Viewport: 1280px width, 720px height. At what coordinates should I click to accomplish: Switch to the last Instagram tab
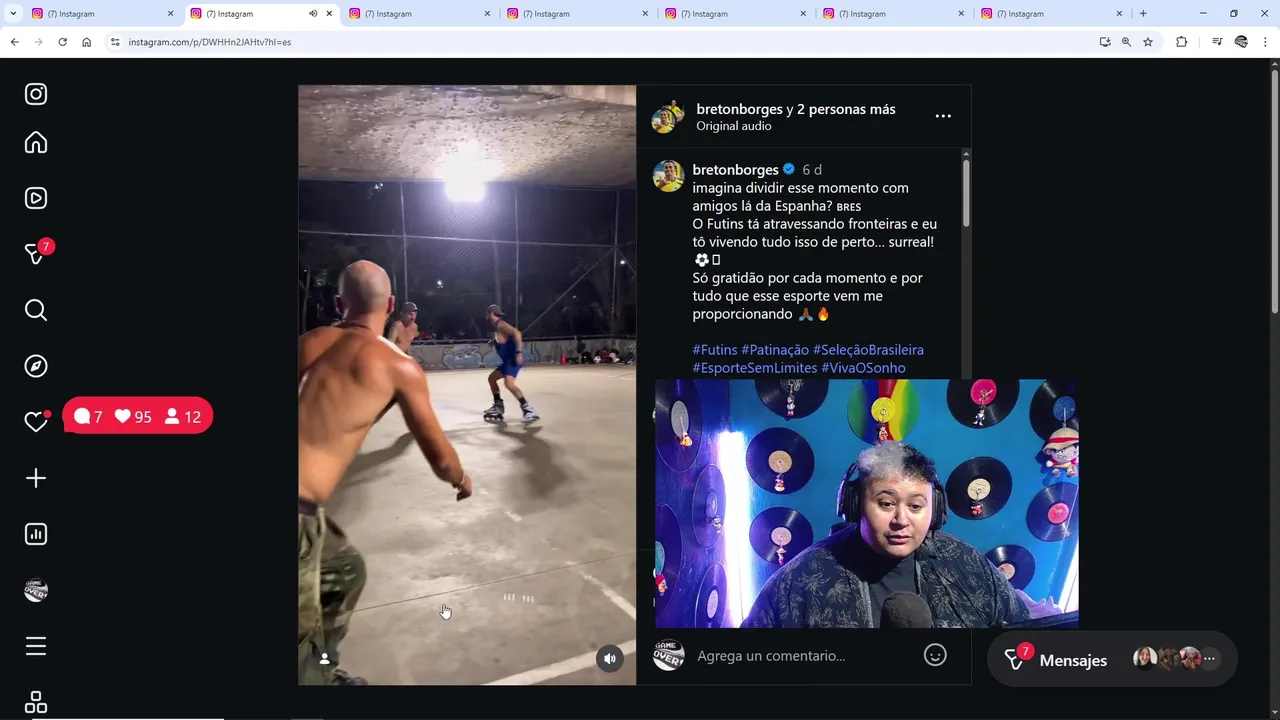(1052, 14)
